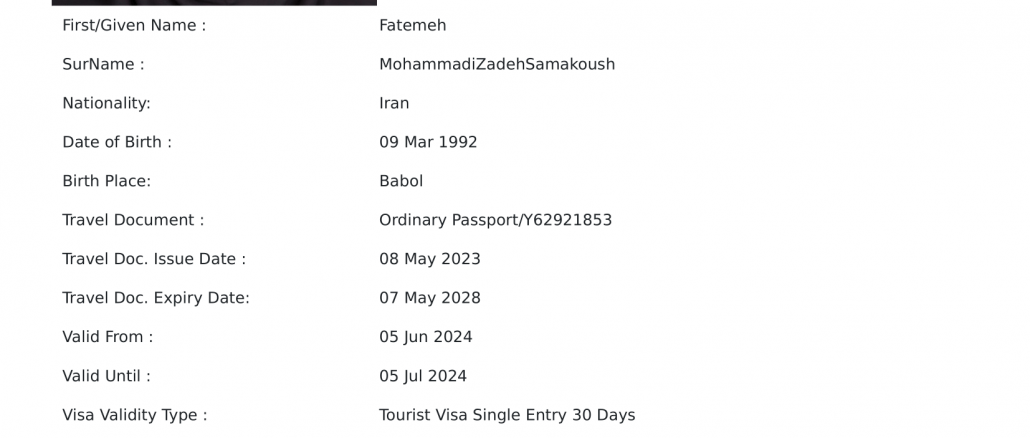The height and width of the screenshot is (438, 1030).
Task: Select the given name value text
Action: [412, 26]
